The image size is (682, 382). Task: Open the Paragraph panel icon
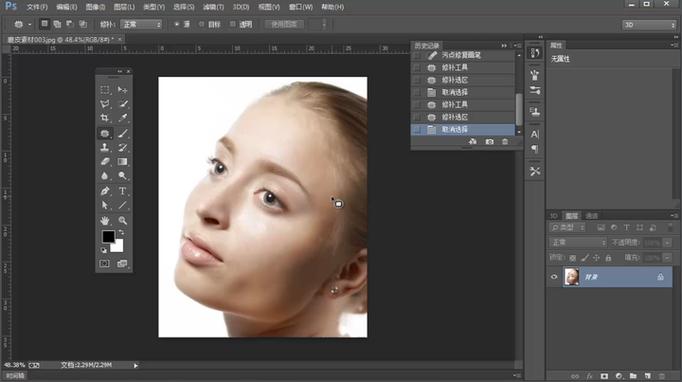tap(535, 149)
